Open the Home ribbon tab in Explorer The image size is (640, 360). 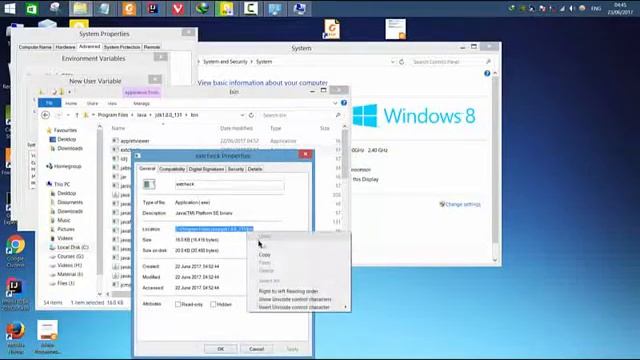point(71,103)
